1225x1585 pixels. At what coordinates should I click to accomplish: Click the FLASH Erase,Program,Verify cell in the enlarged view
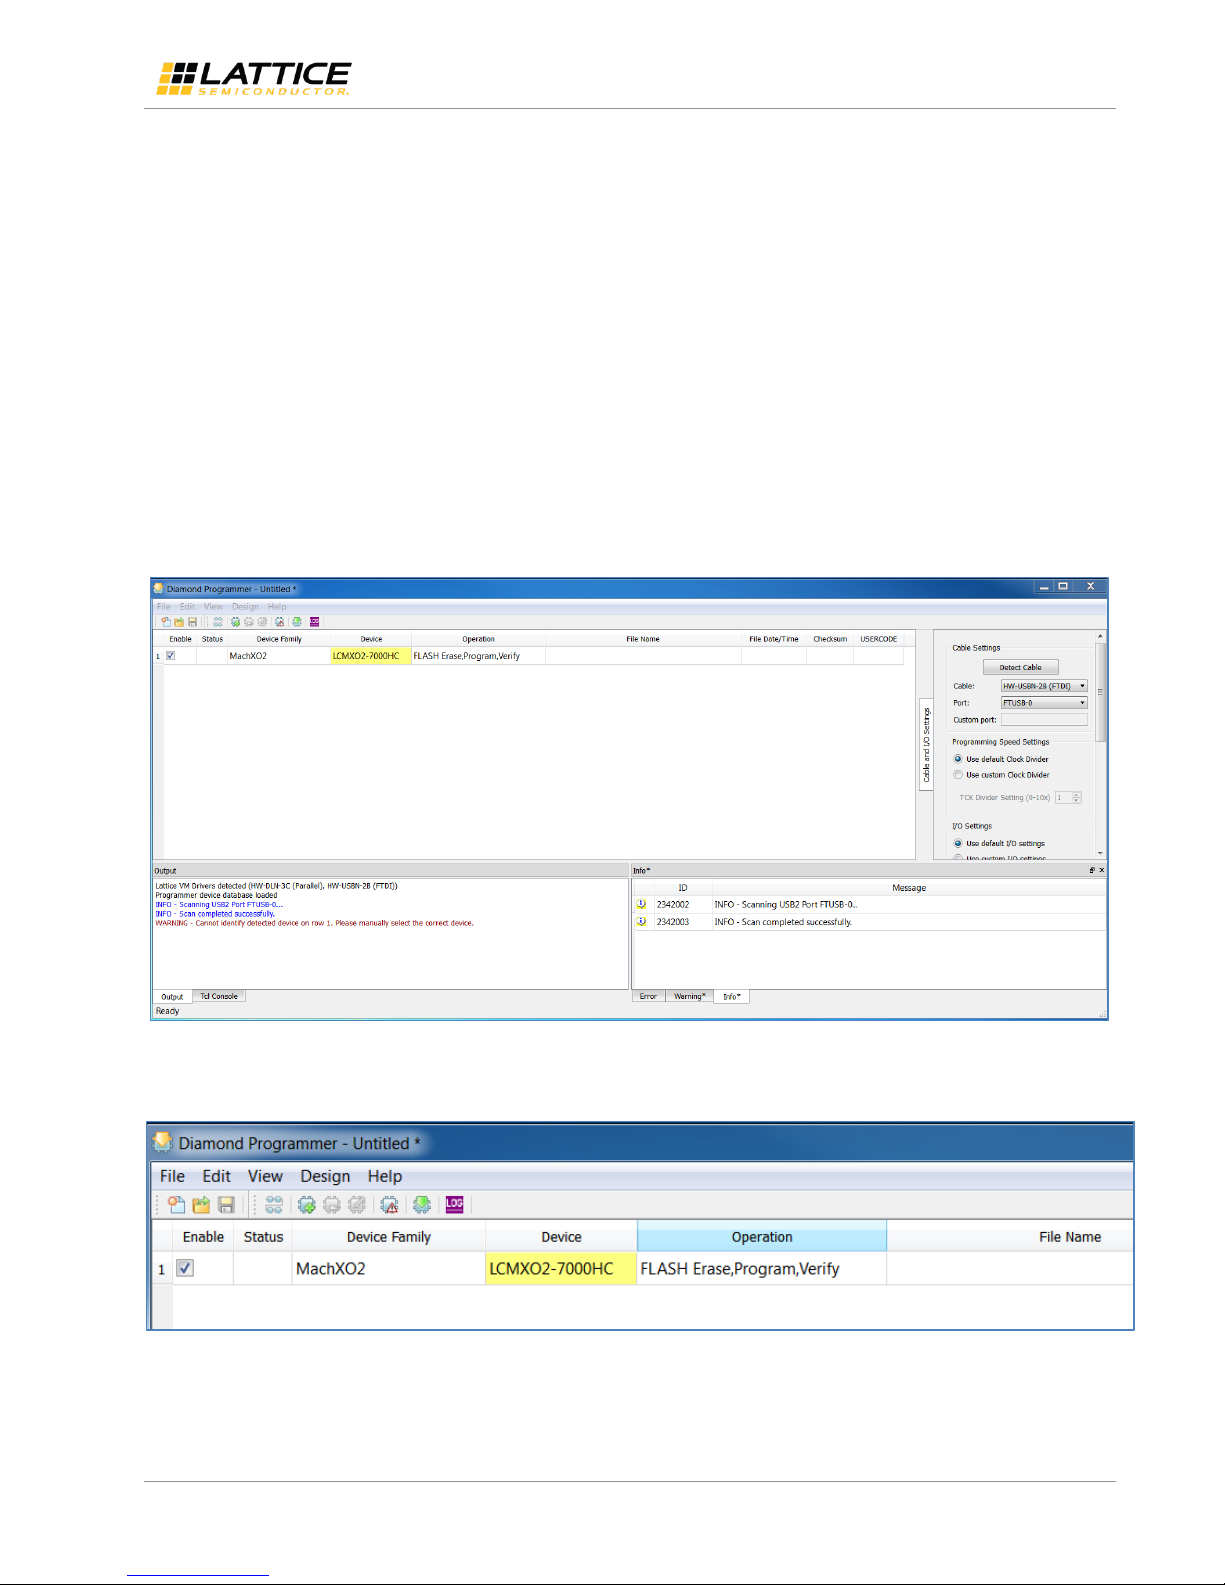(x=762, y=1268)
